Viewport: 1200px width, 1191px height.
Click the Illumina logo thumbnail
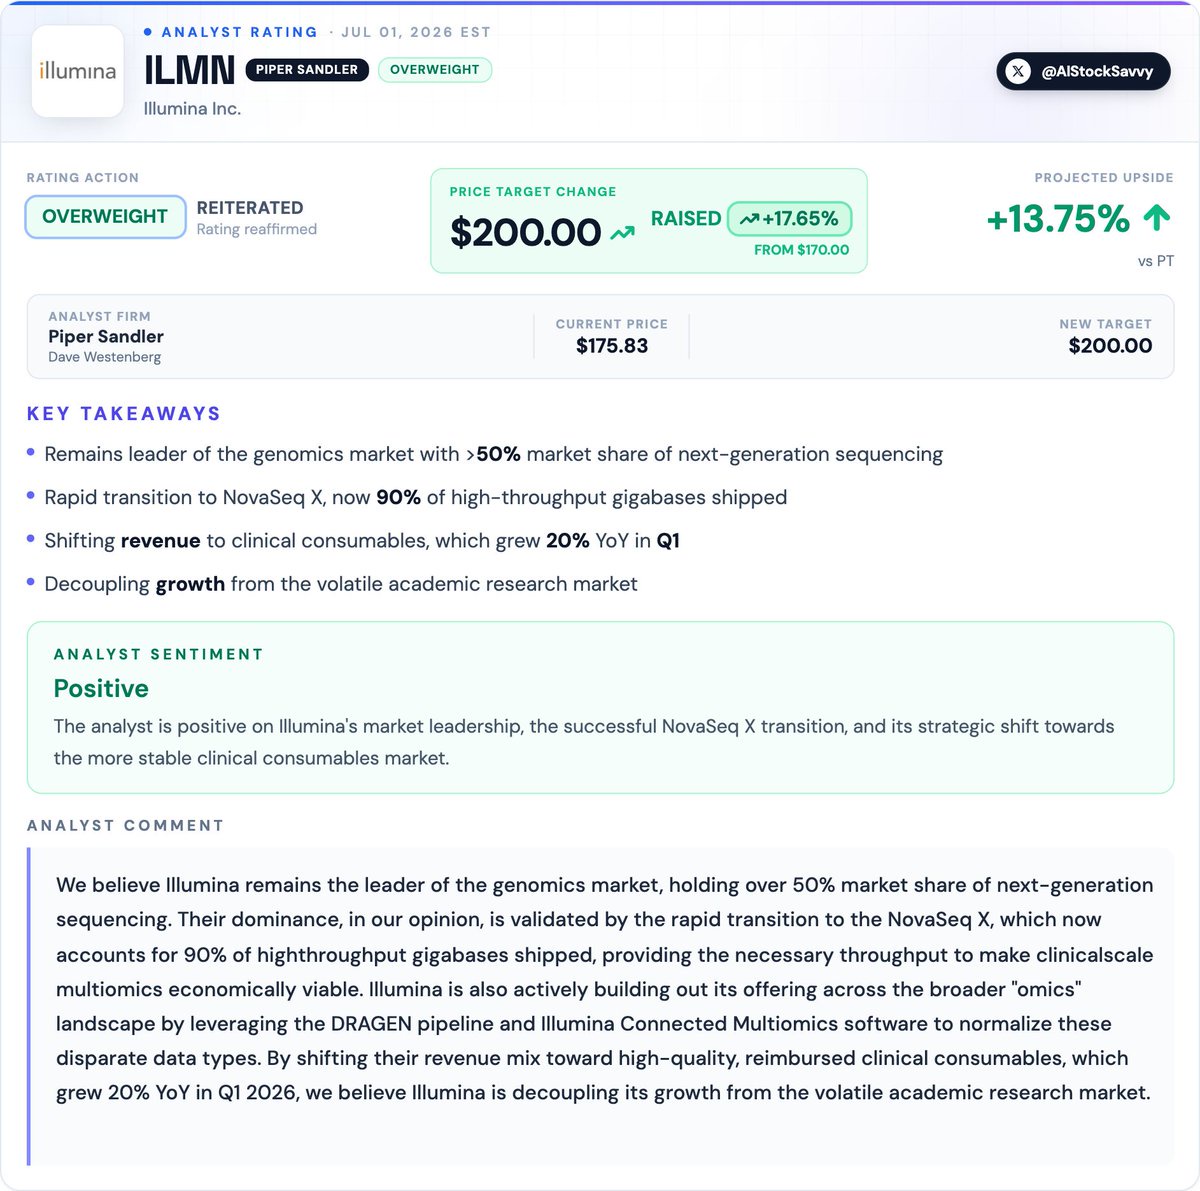click(78, 71)
